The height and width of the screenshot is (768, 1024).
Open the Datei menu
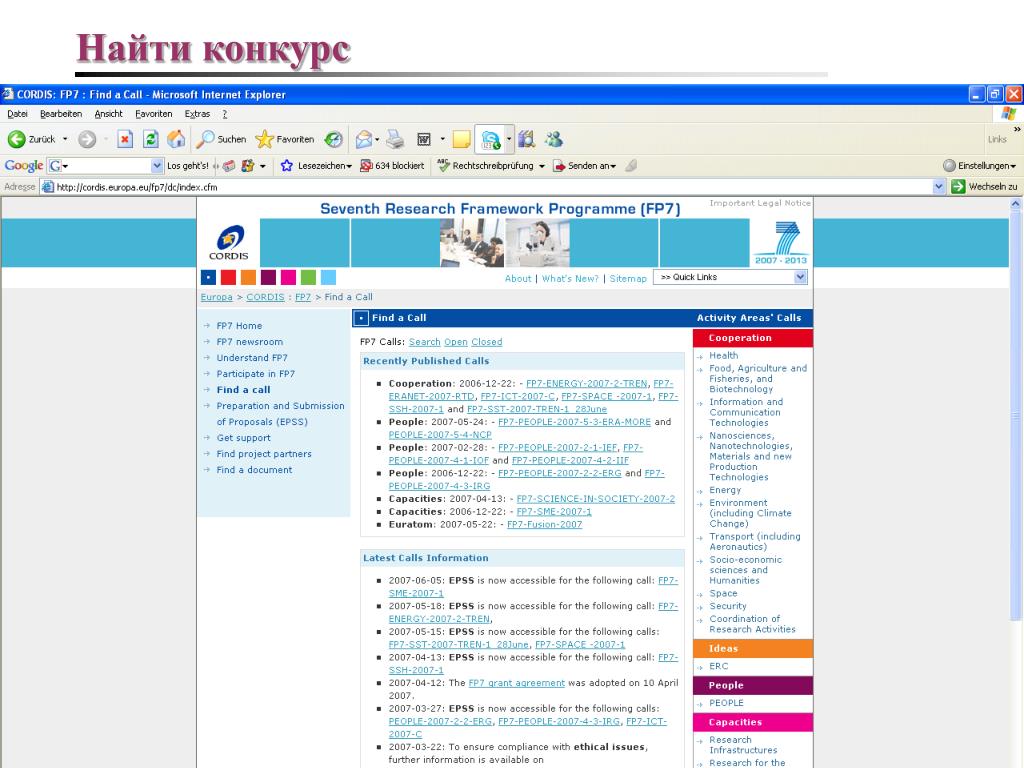(x=18, y=114)
